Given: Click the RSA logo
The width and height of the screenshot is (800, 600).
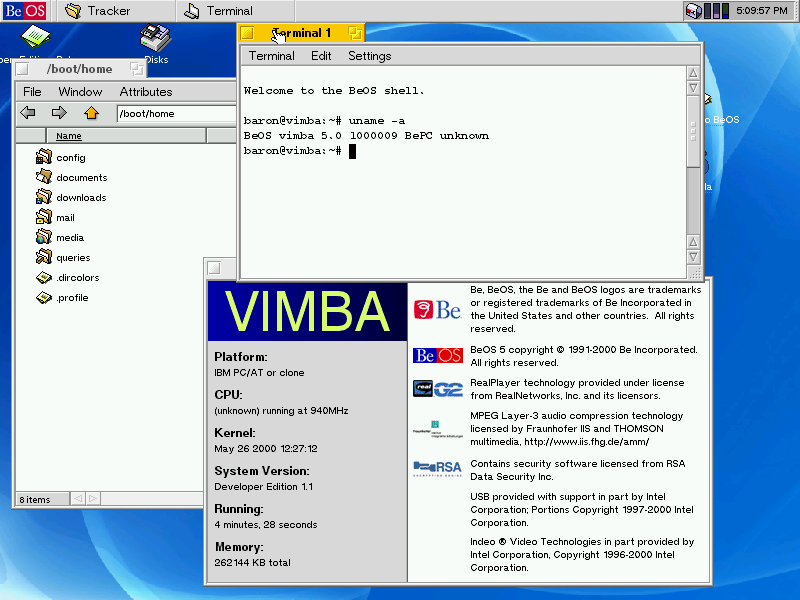Looking at the screenshot, I should click(x=437, y=468).
